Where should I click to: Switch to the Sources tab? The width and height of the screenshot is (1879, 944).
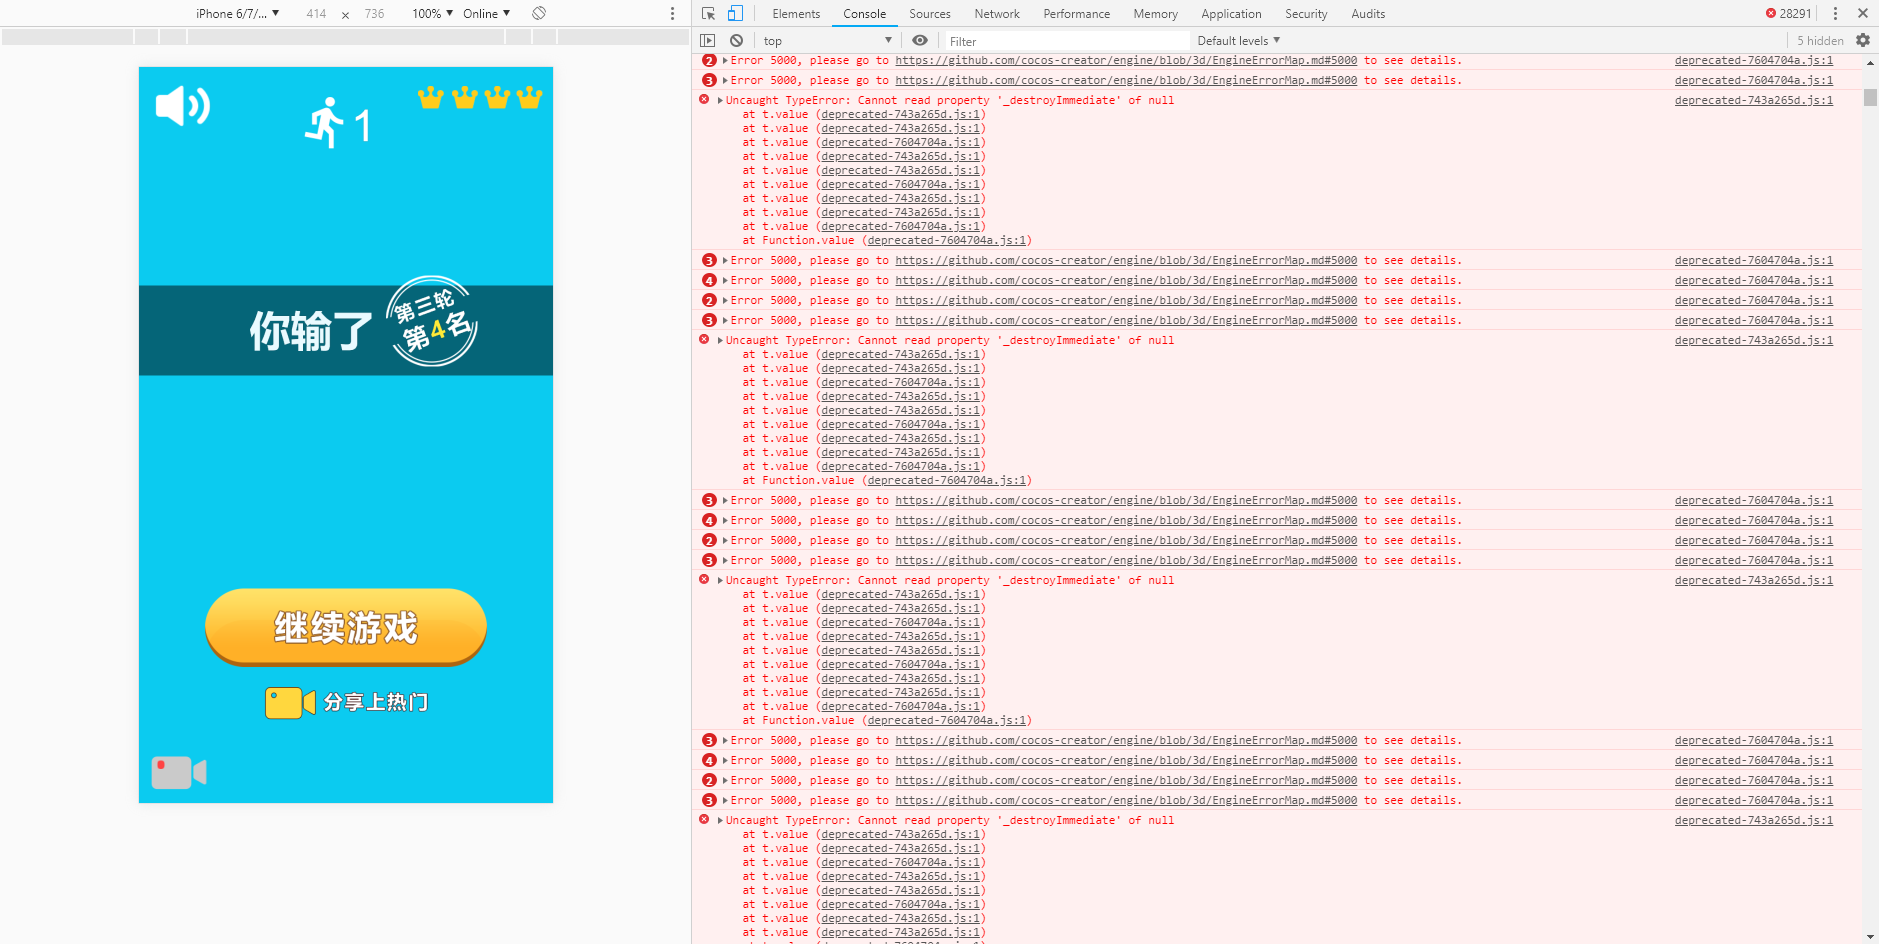(x=929, y=13)
